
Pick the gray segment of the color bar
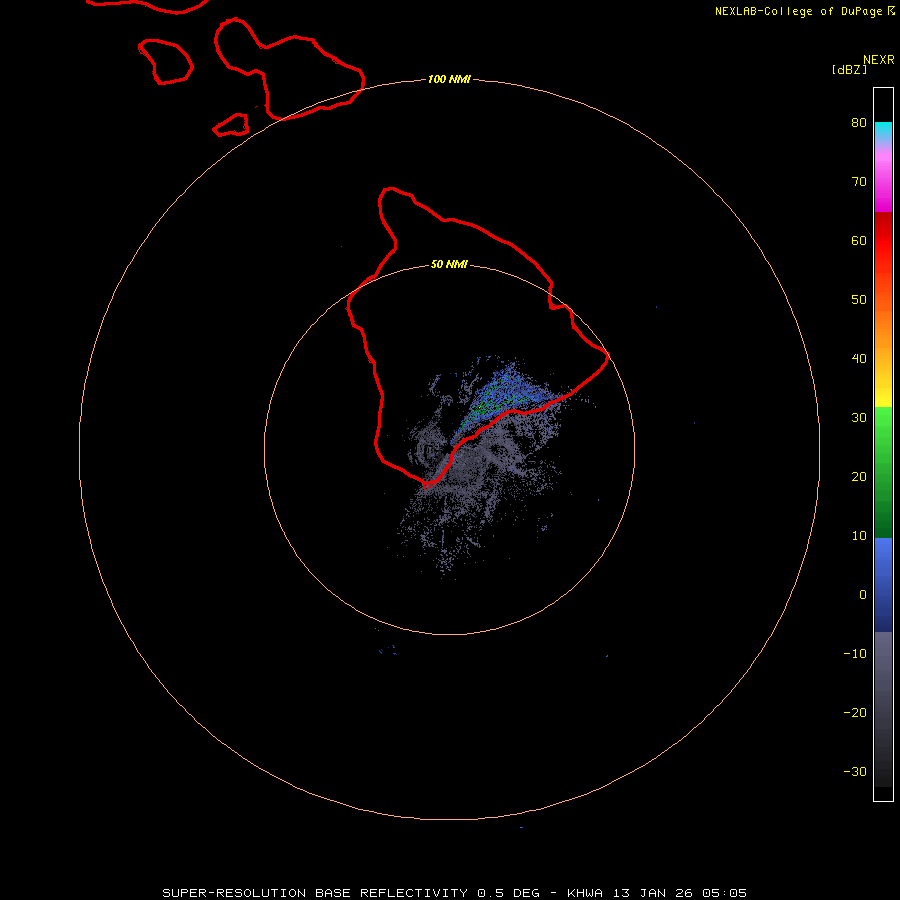(x=883, y=709)
